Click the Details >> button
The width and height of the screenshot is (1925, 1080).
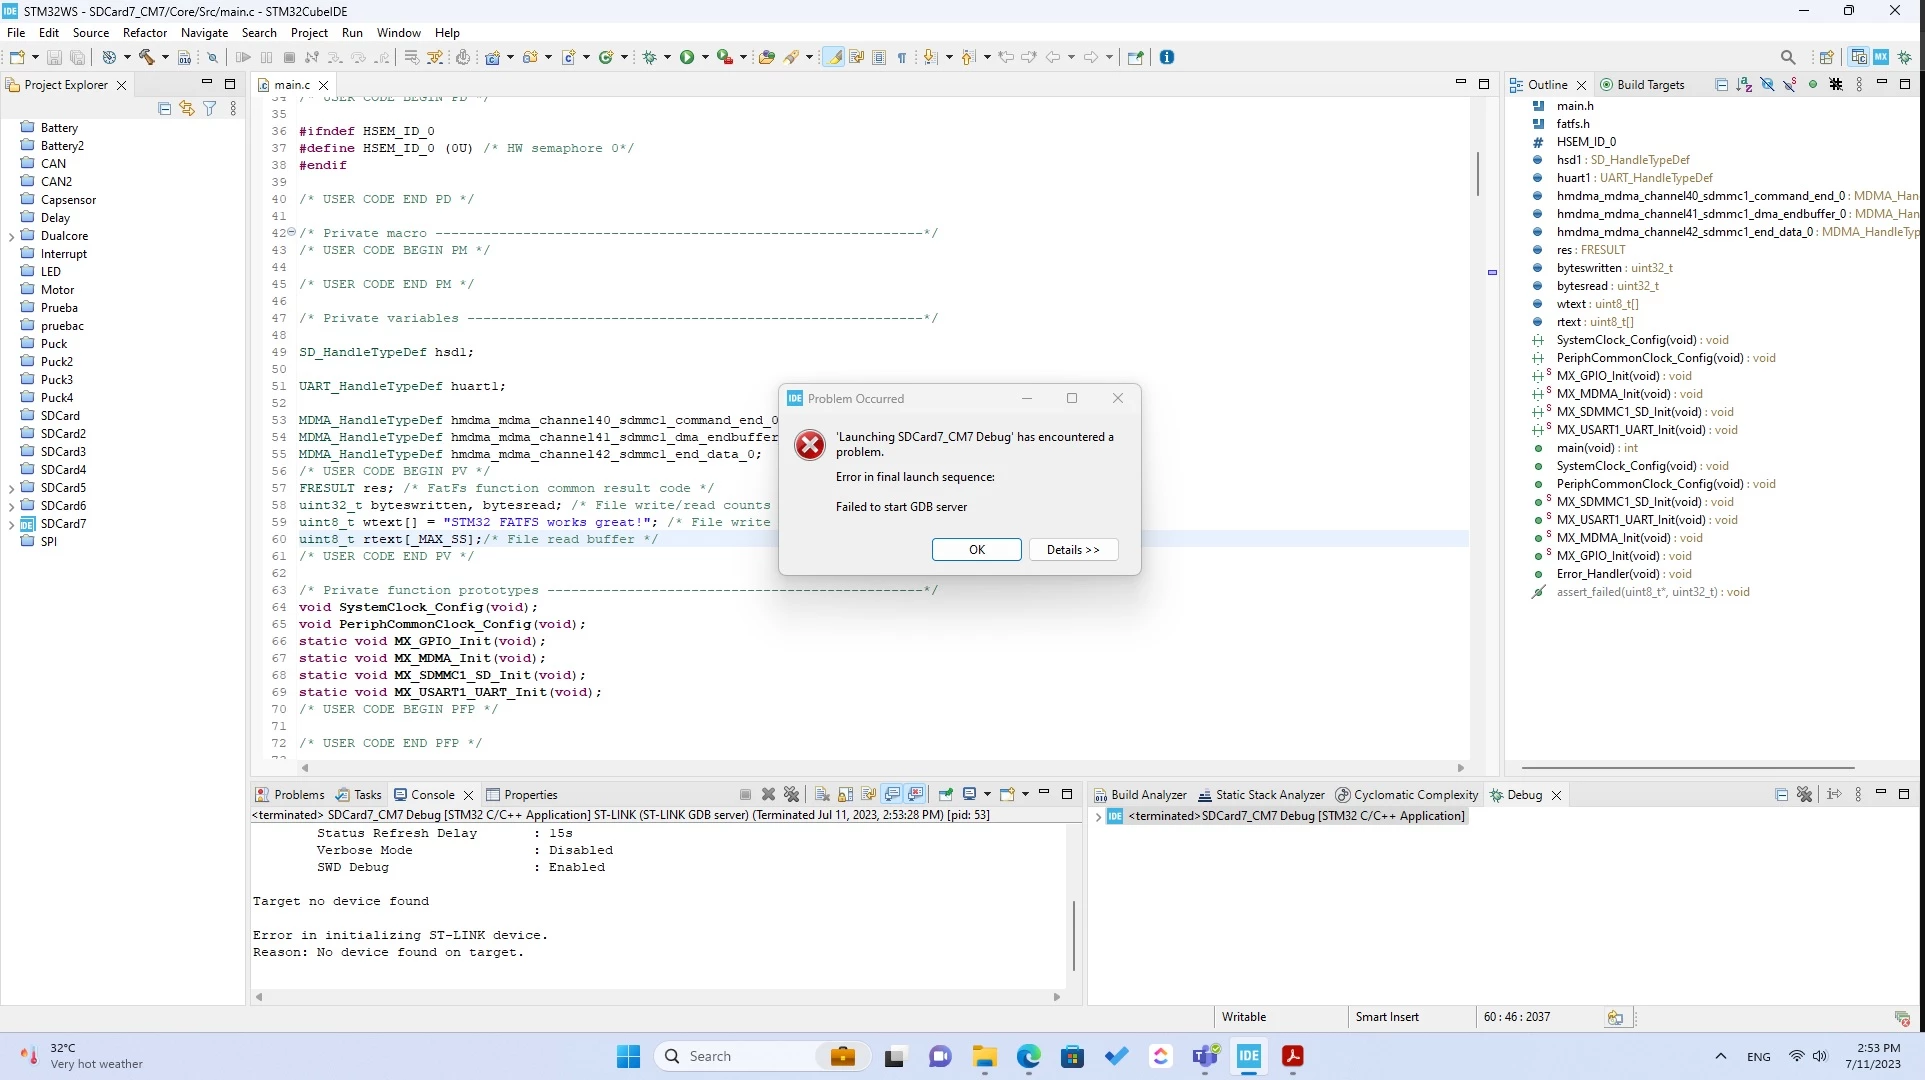1073,550
